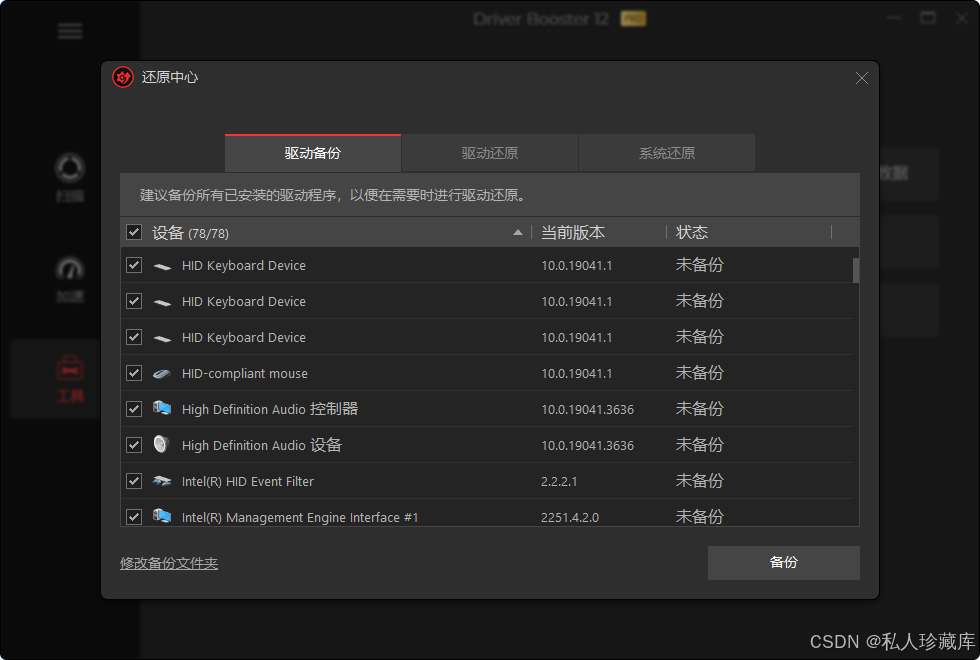980x660 pixels.
Task: Select Intel(R) Management Engine Interface #1 name
Action: pyautogui.click(x=300, y=518)
